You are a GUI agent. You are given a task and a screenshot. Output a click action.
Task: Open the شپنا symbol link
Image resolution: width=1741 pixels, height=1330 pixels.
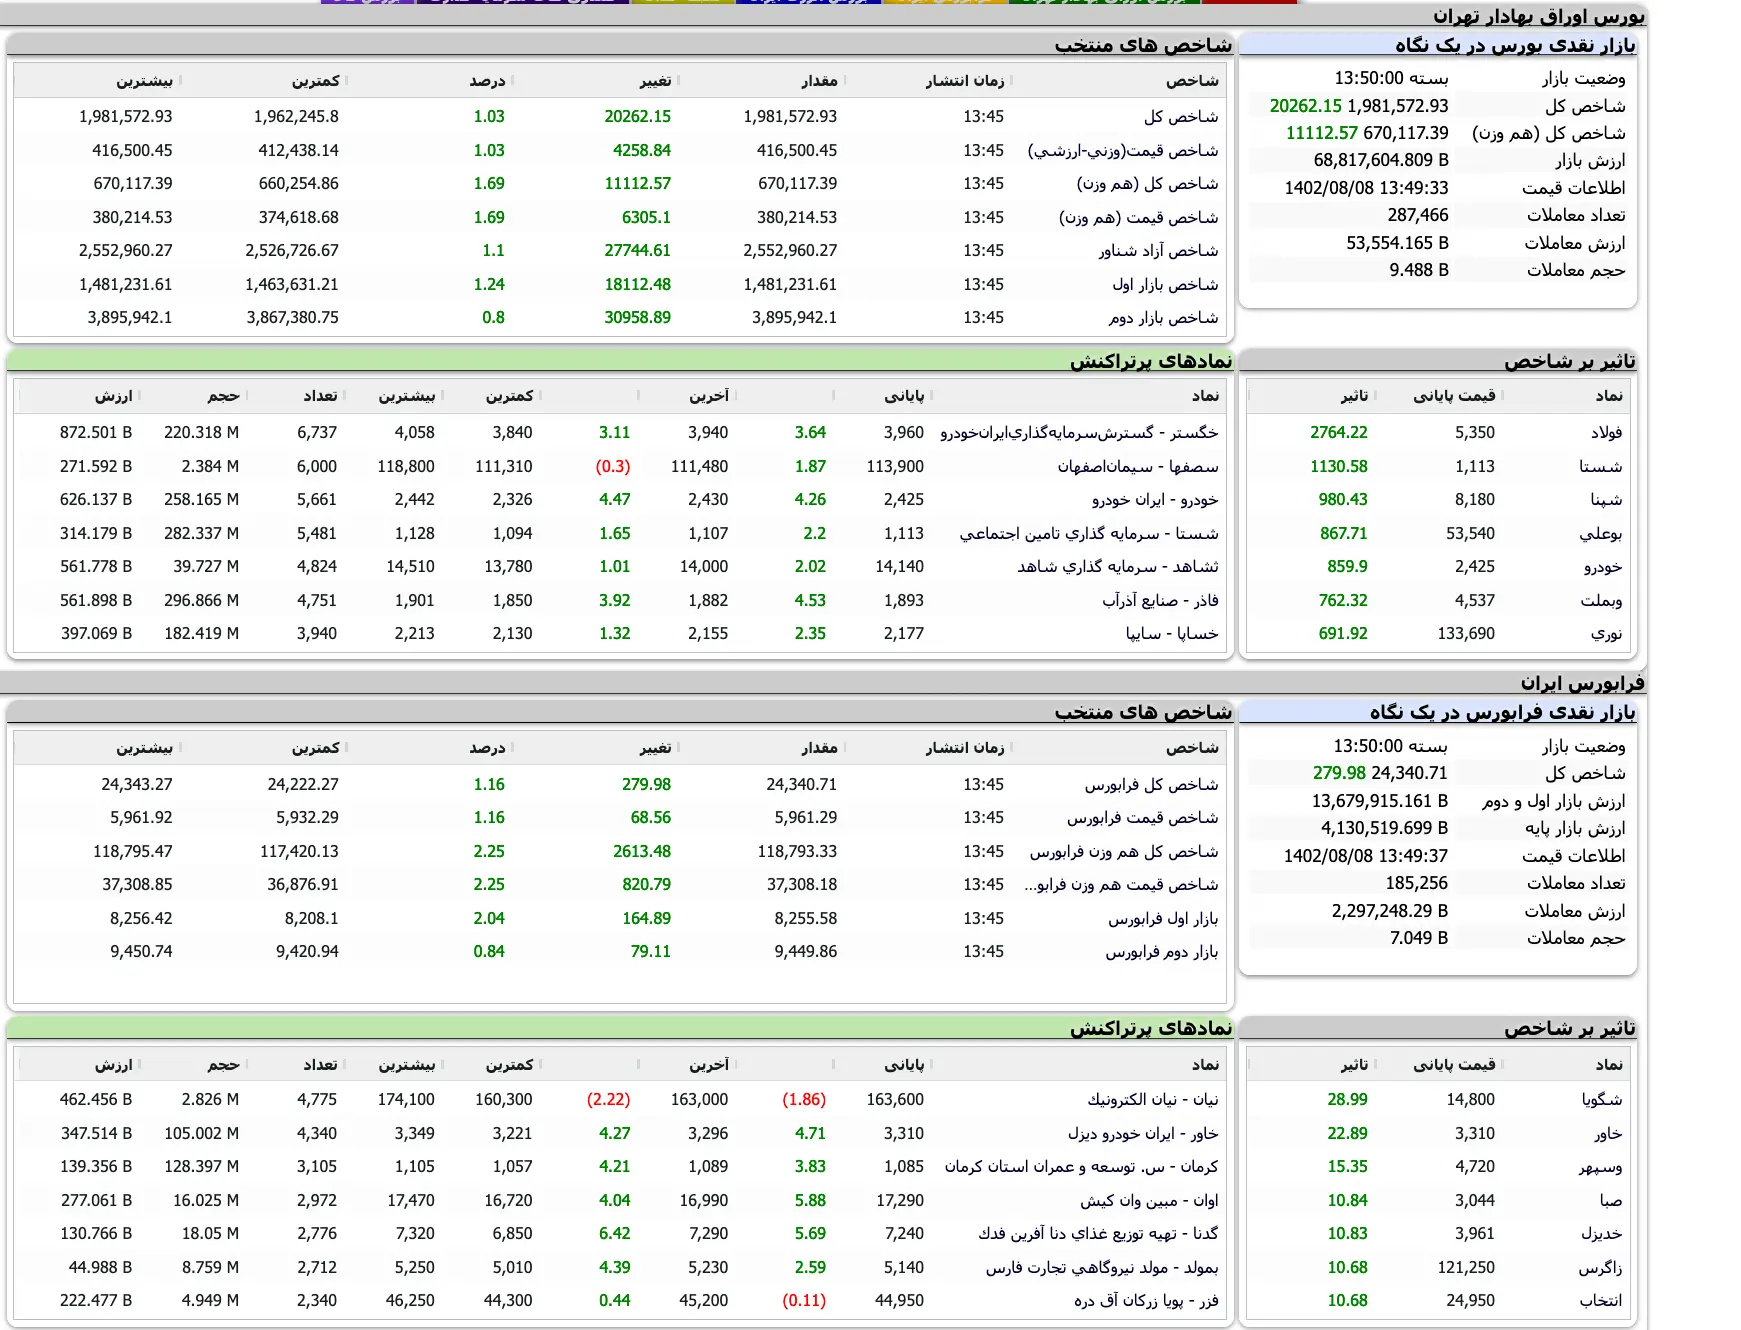pyautogui.click(x=1606, y=500)
